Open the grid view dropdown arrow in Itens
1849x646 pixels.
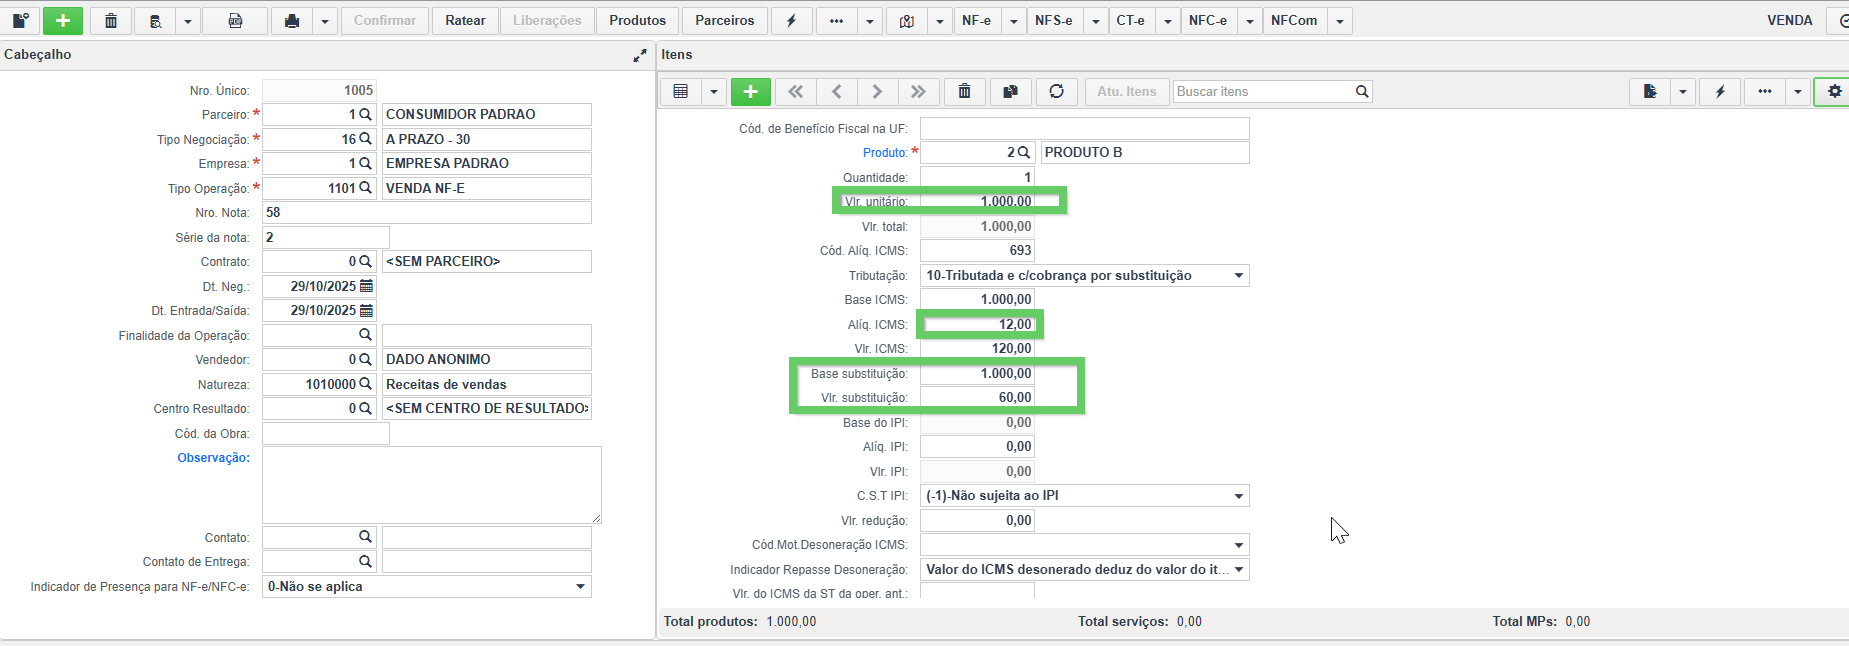point(713,91)
